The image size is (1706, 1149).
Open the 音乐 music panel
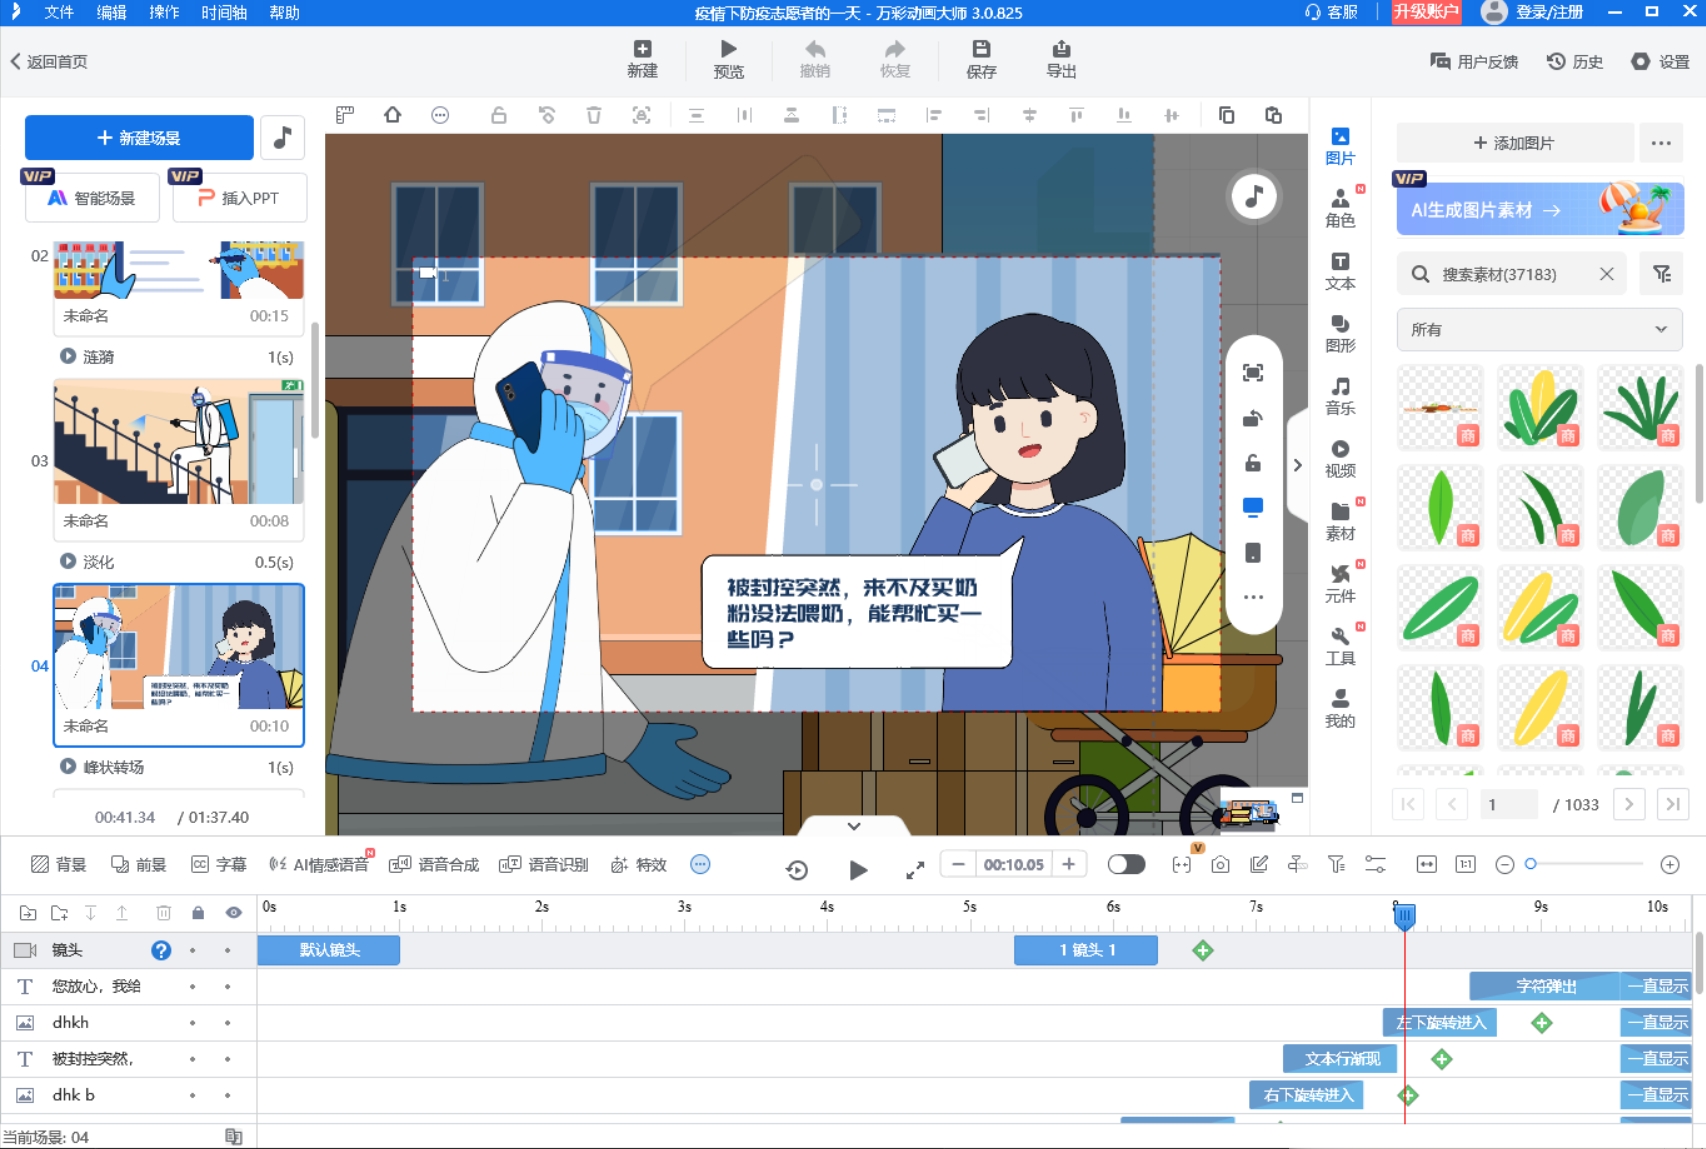(x=1339, y=396)
